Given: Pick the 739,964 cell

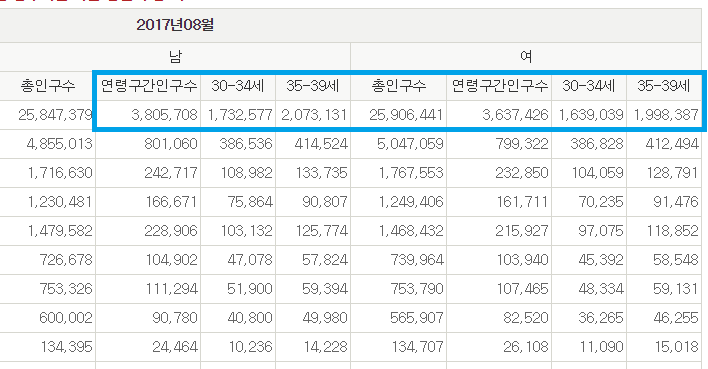Looking at the screenshot, I should click(399, 260).
